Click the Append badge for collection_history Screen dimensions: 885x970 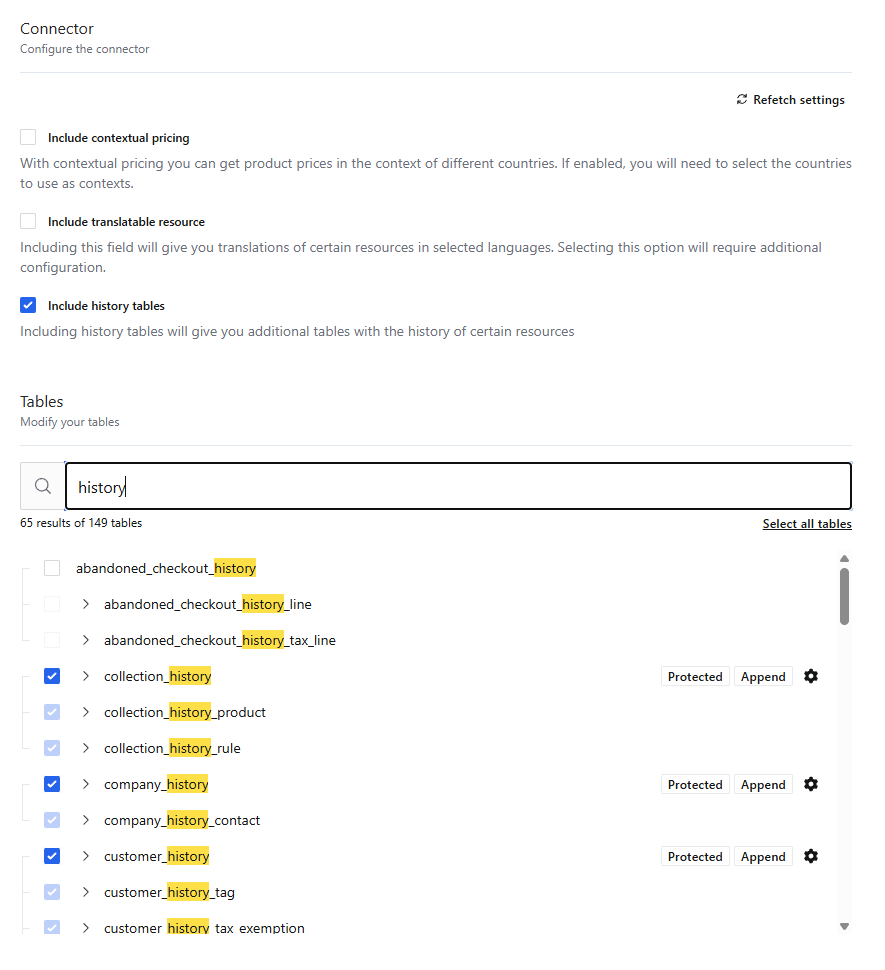763,677
